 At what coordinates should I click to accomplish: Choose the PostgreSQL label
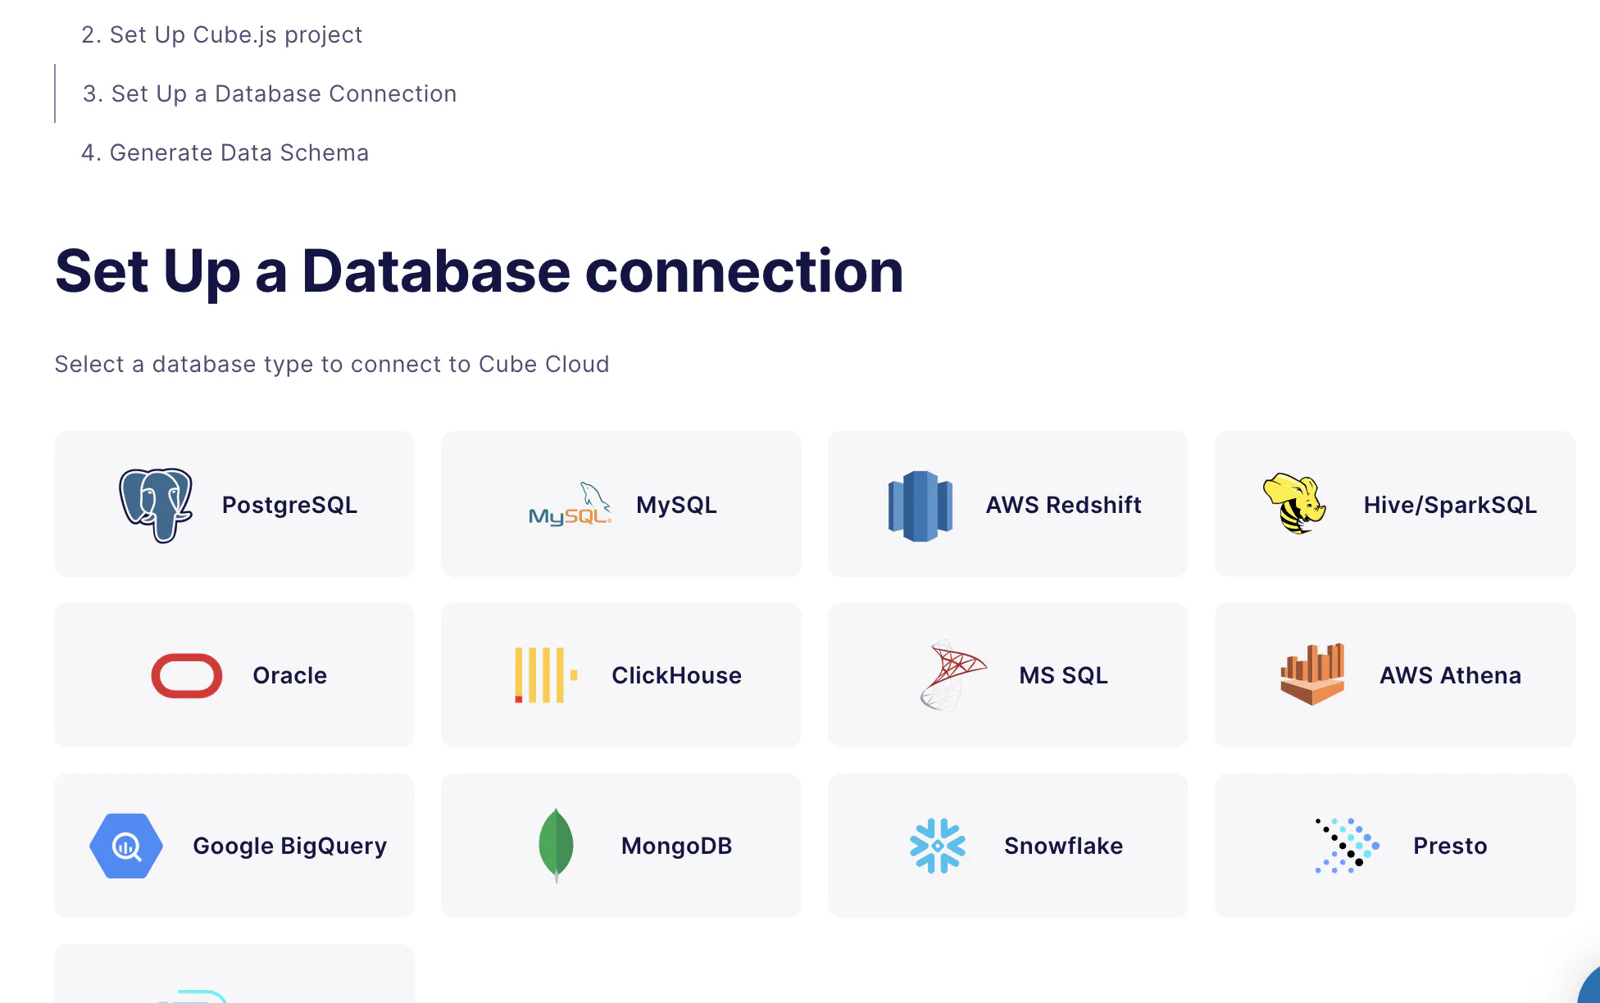289,505
